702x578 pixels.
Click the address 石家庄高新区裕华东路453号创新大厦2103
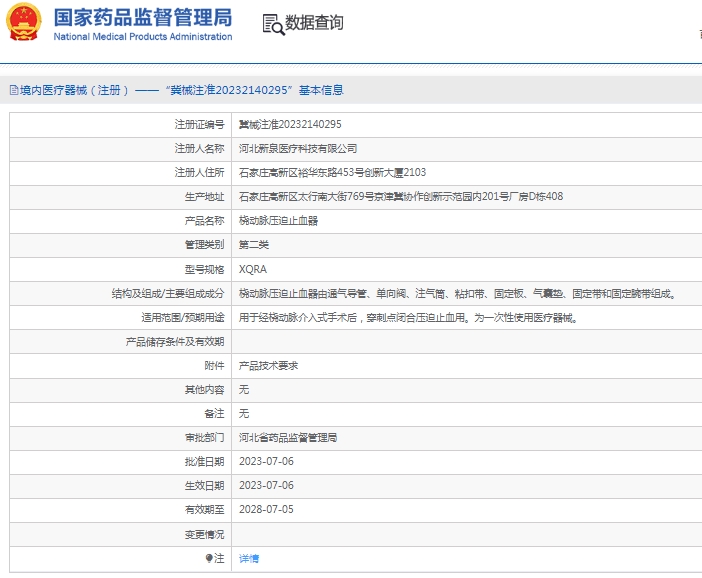[333, 172]
